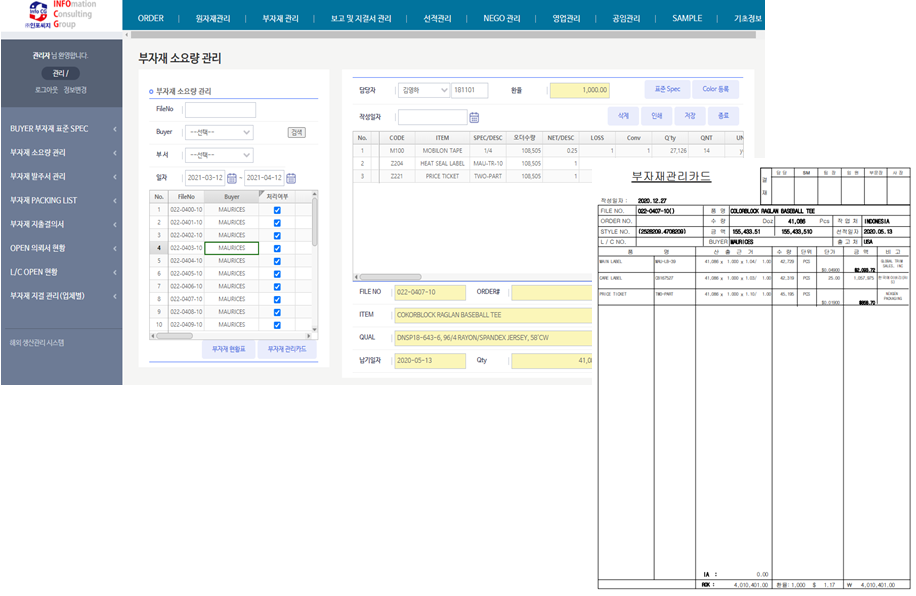Image resolution: width=916 pixels, height=596 pixels.
Task: Click the 처리여부 column header
Action: click(x=277, y=197)
